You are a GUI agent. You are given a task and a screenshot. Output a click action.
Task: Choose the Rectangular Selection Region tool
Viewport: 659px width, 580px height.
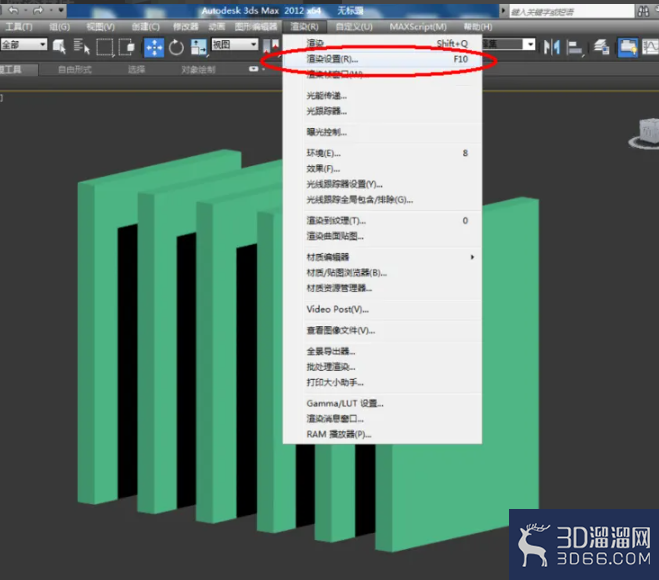105,47
